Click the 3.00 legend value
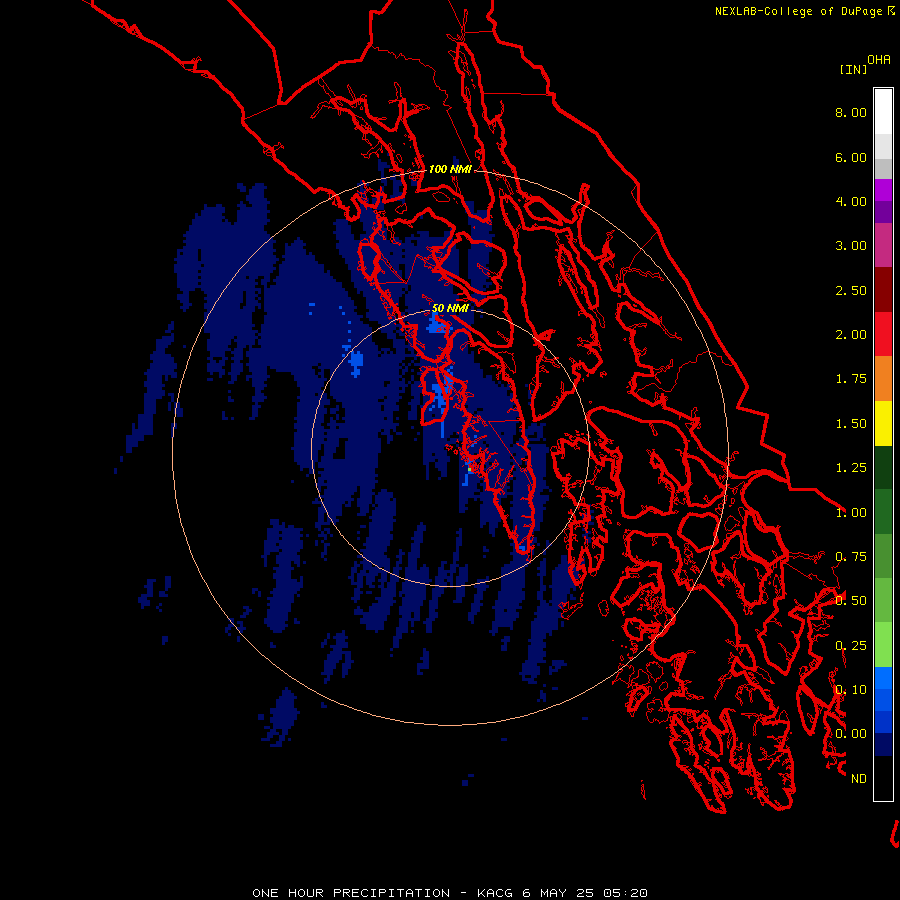This screenshot has width=900, height=900. point(851,246)
